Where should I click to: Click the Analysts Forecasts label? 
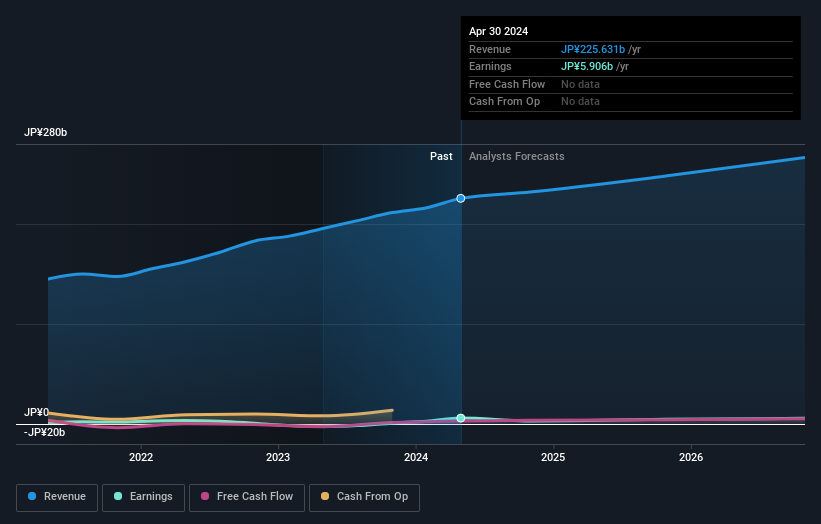pyautogui.click(x=517, y=157)
